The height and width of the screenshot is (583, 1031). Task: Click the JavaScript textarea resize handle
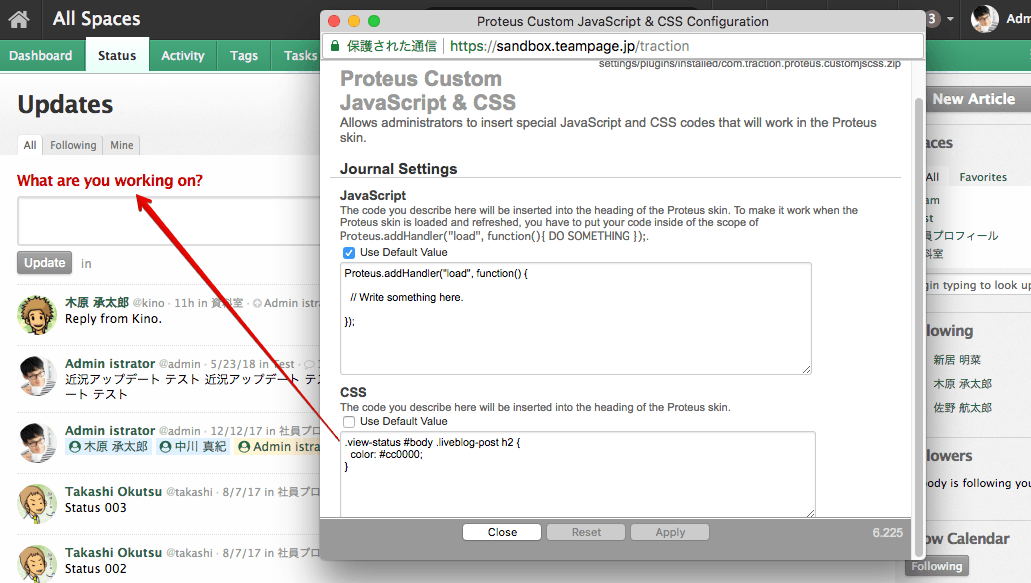[x=806, y=369]
